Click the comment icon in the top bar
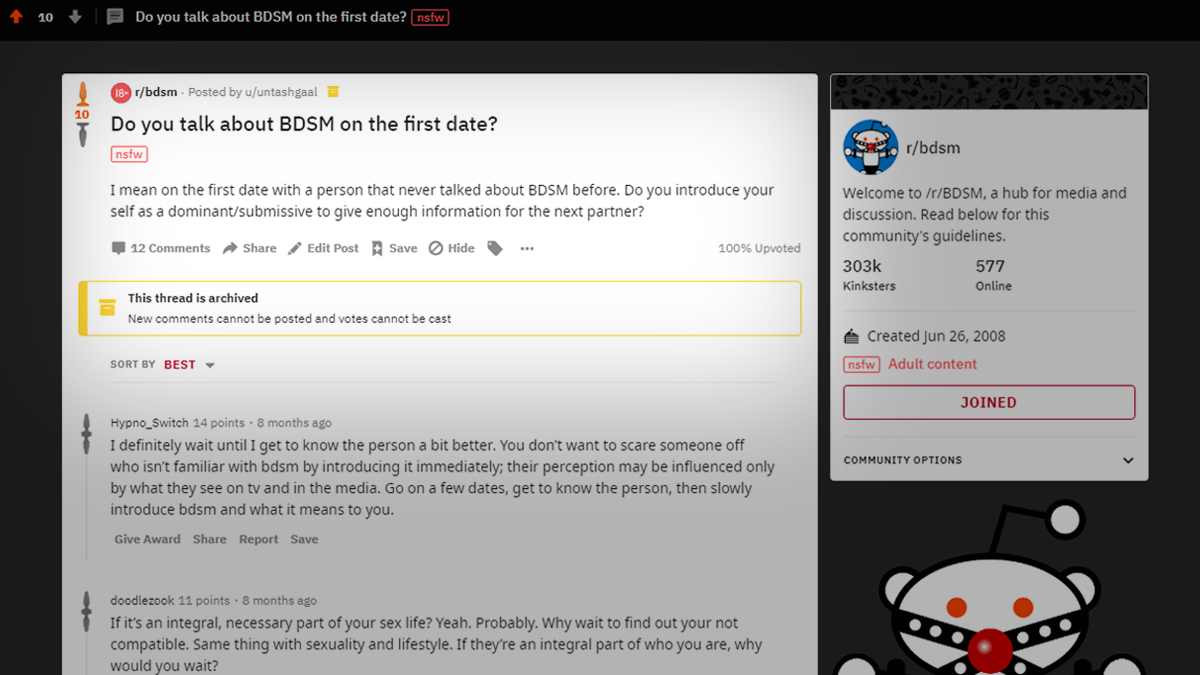Image resolution: width=1200 pixels, height=675 pixels. click(115, 17)
